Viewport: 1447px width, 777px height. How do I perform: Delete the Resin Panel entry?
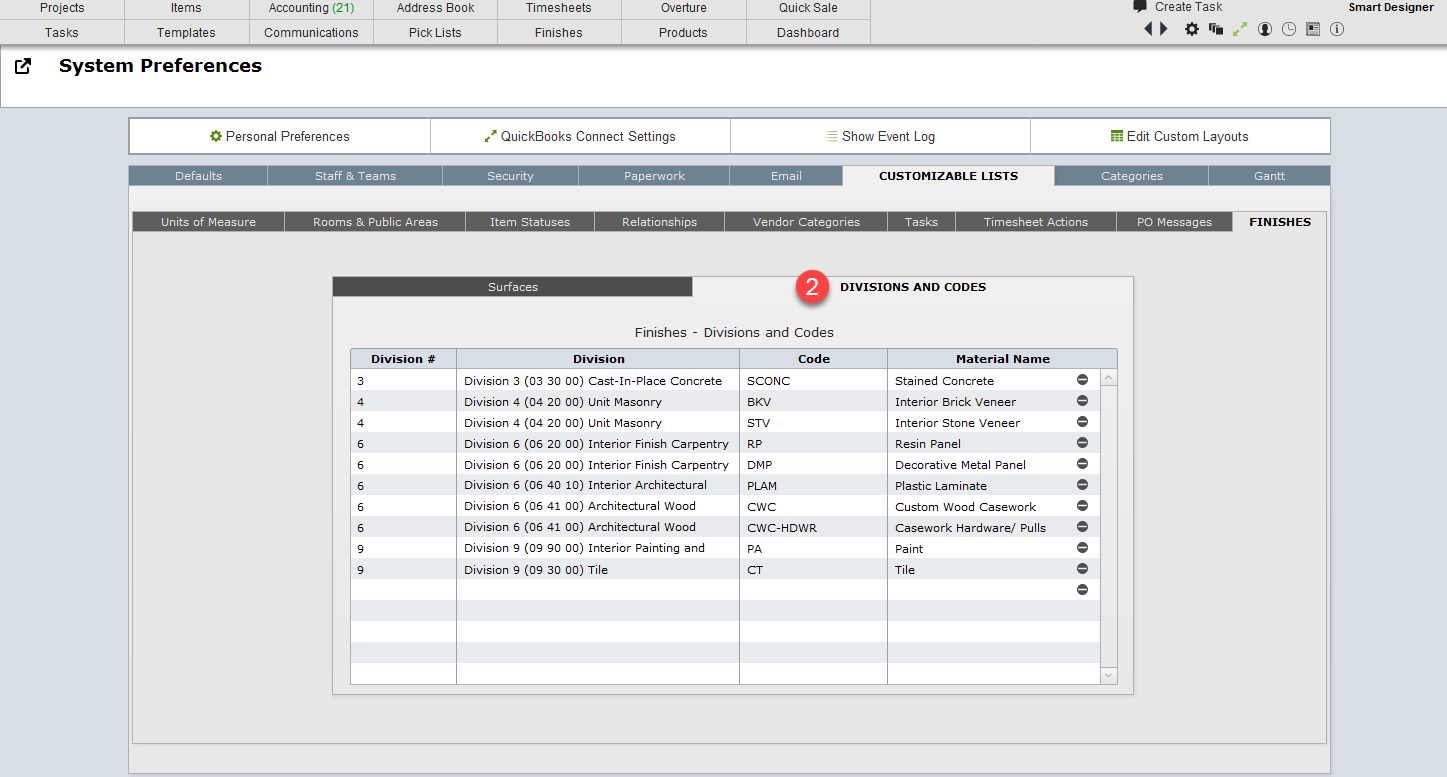(x=1082, y=443)
